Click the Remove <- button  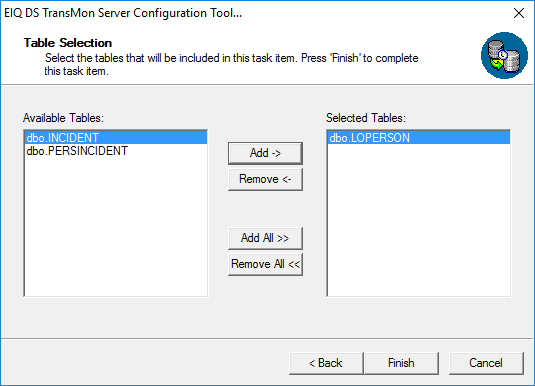(x=265, y=179)
